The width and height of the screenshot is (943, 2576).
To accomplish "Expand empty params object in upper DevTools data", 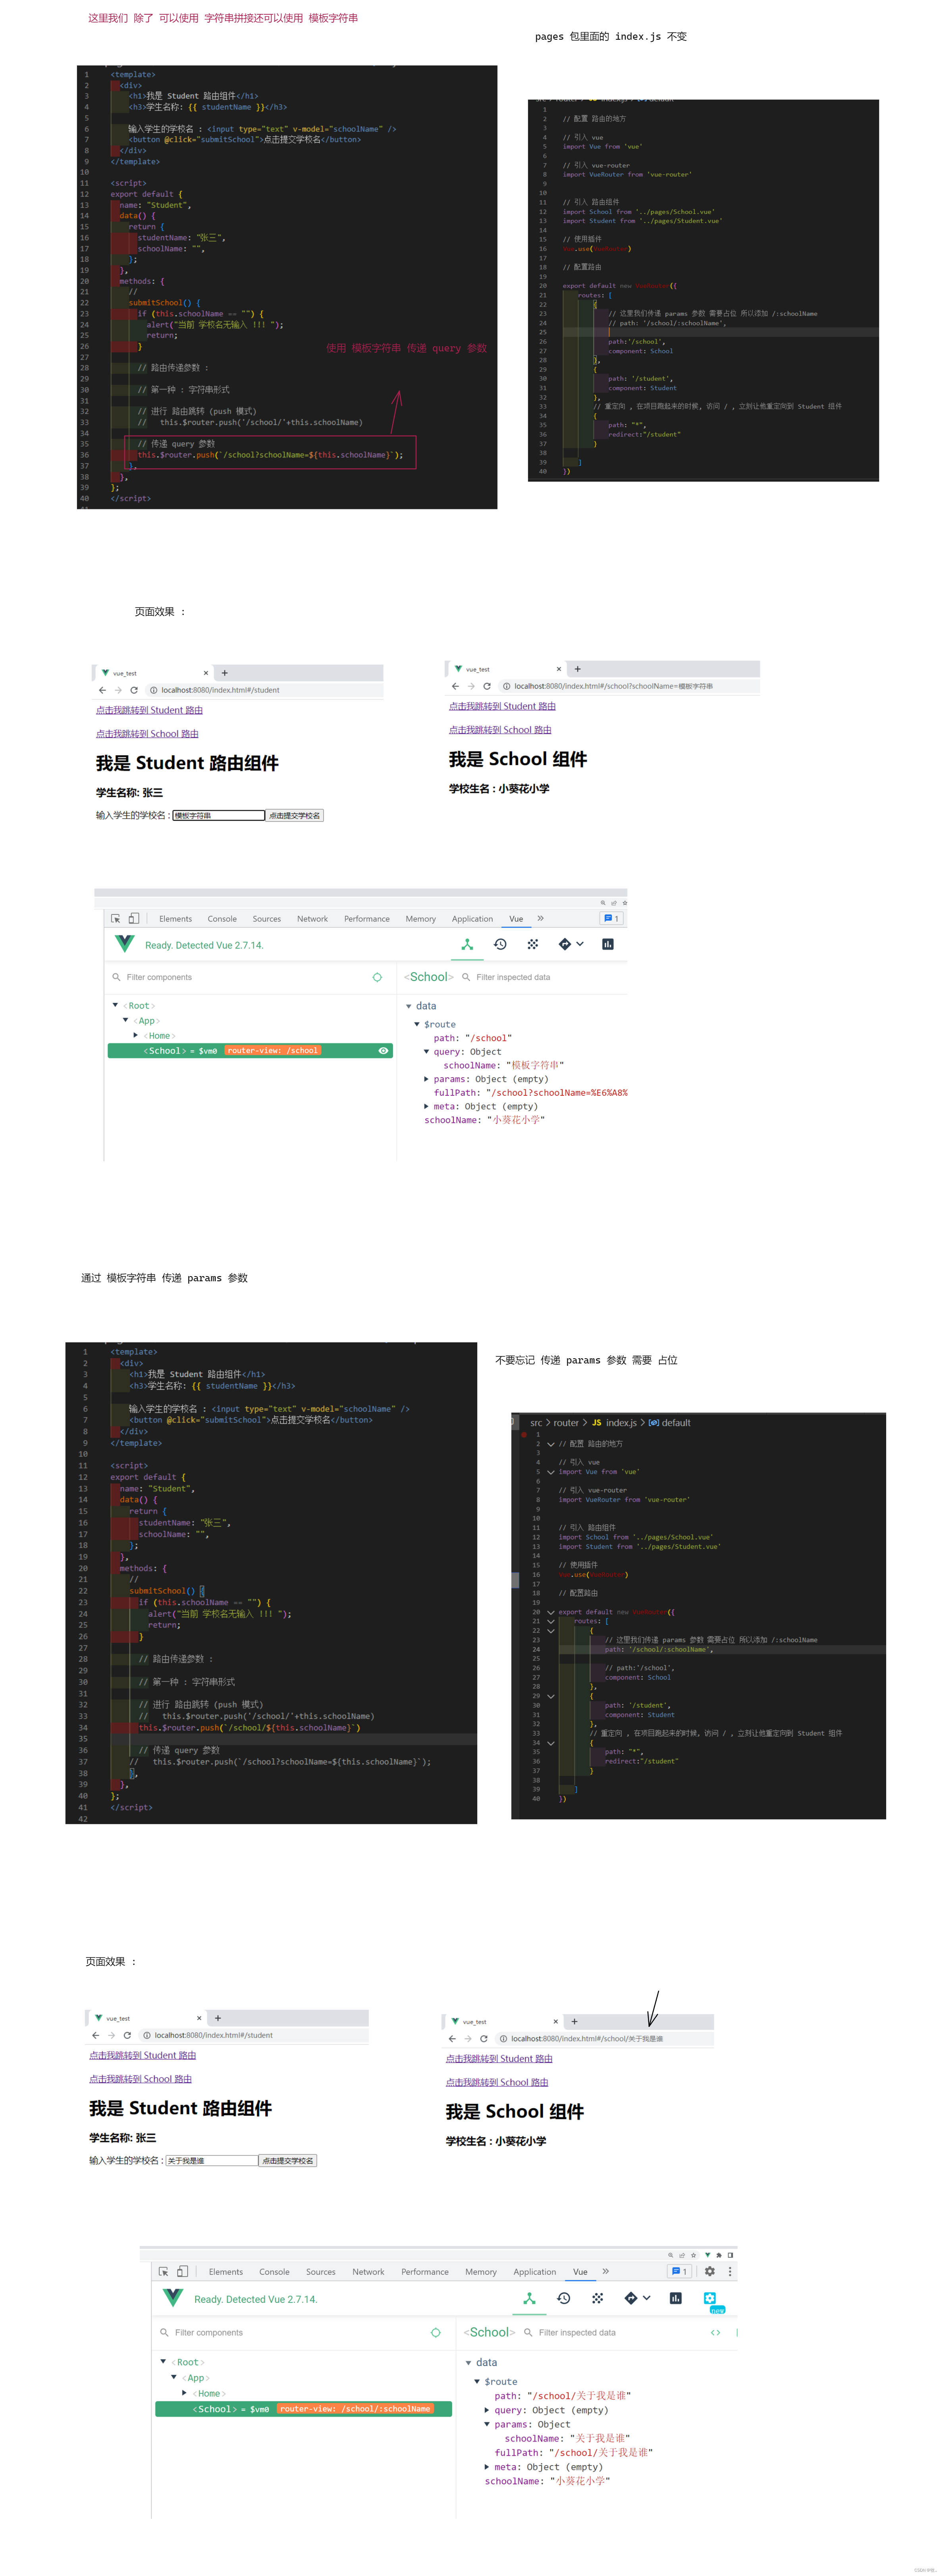I will click(427, 1079).
